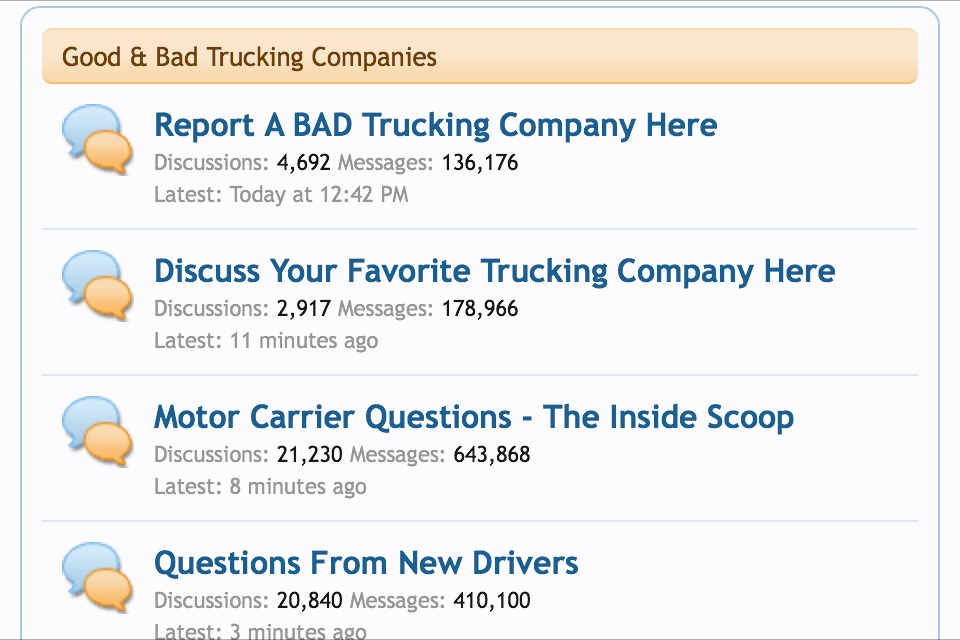
Task: Open the Report A BAD Trucking Company Here forum
Action: [x=435, y=125]
